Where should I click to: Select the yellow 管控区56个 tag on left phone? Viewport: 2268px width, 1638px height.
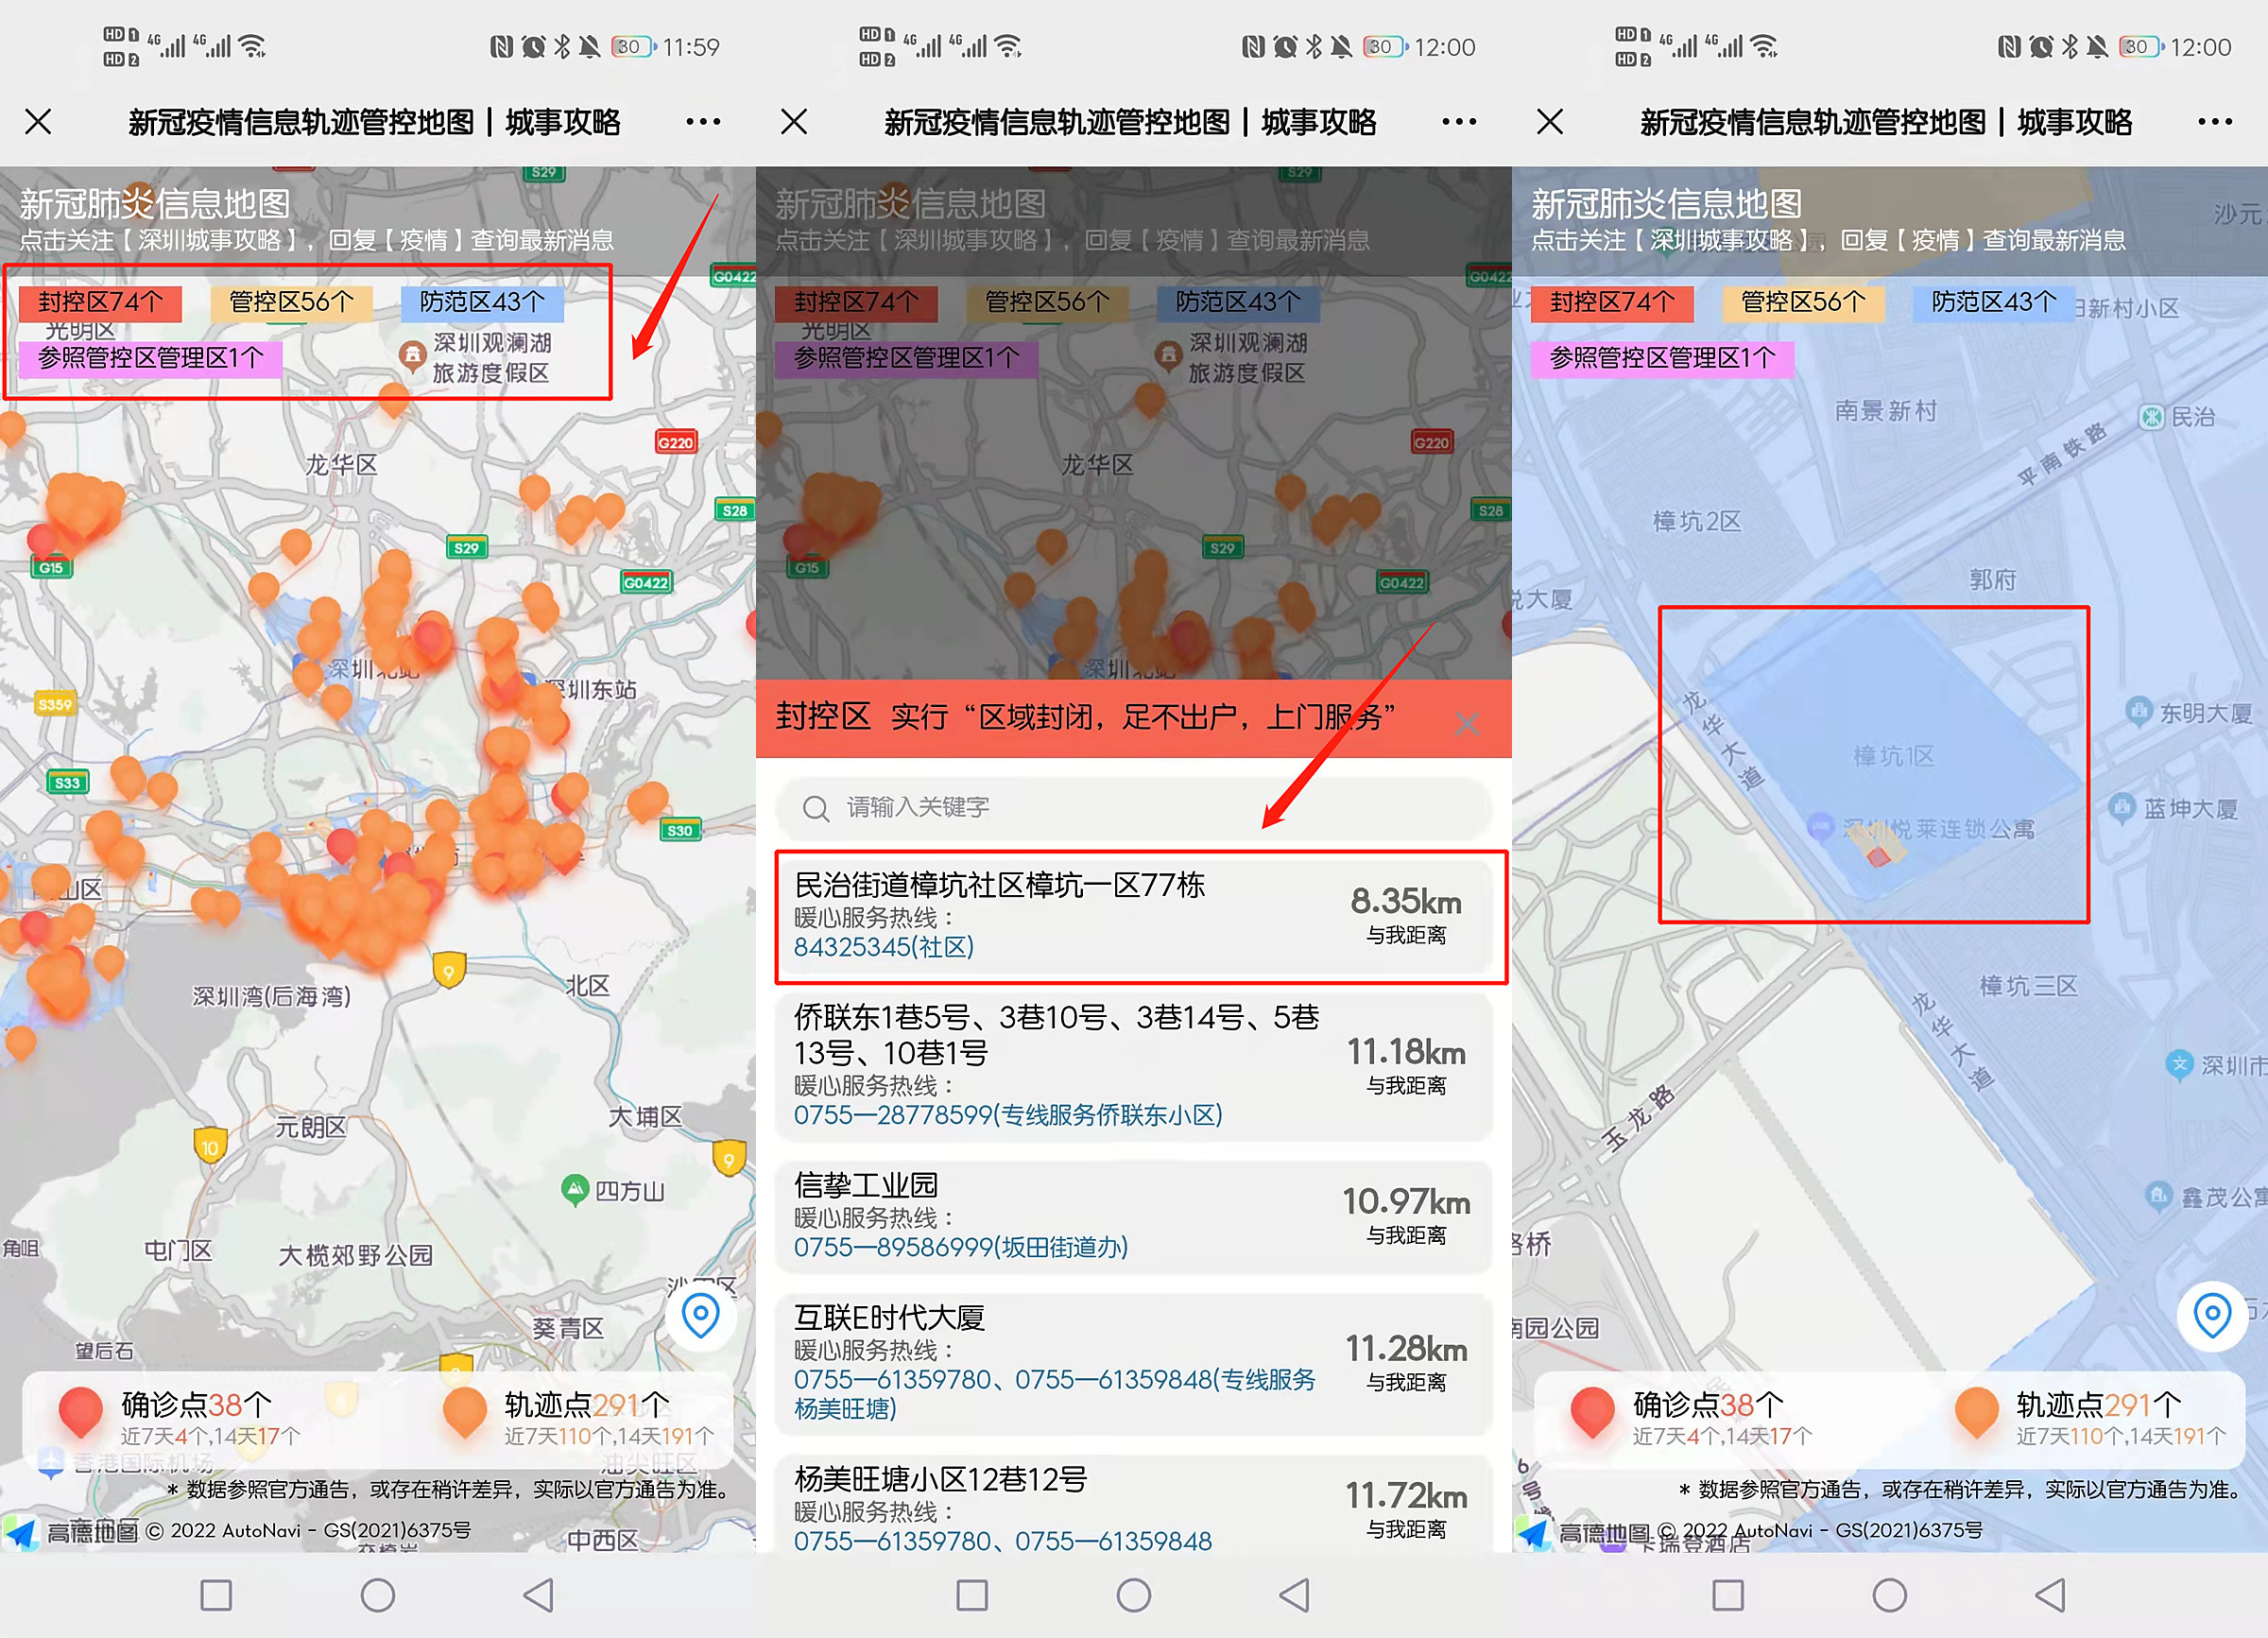pos(291,302)
